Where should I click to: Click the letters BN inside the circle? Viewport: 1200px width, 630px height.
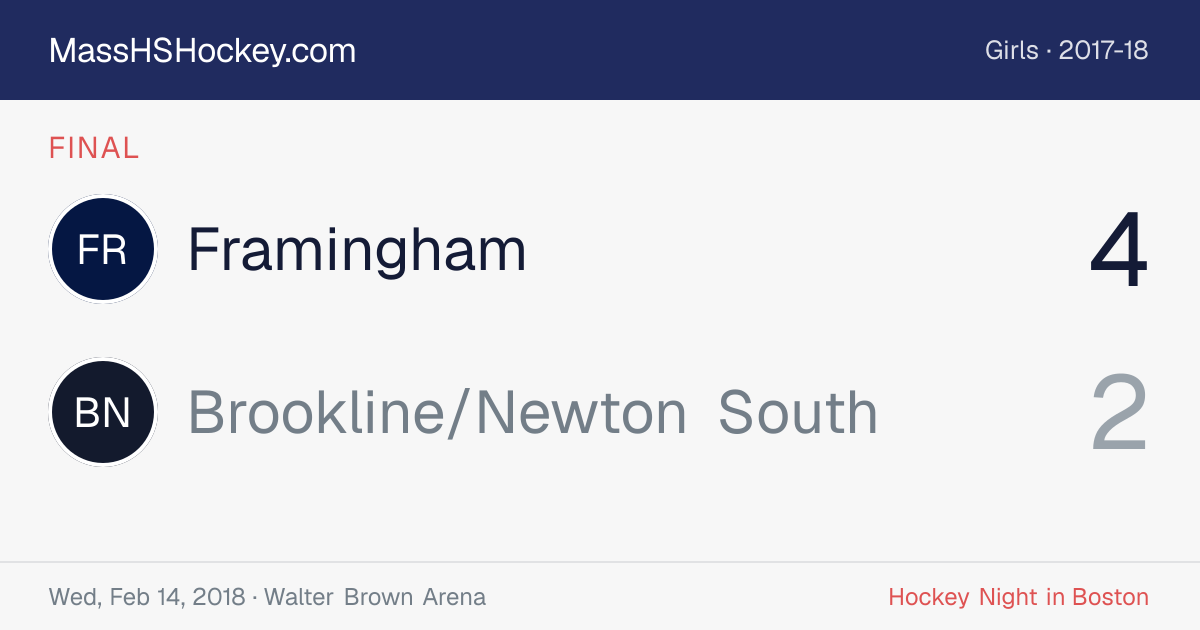pyautogui.click(x=102, y=412)
